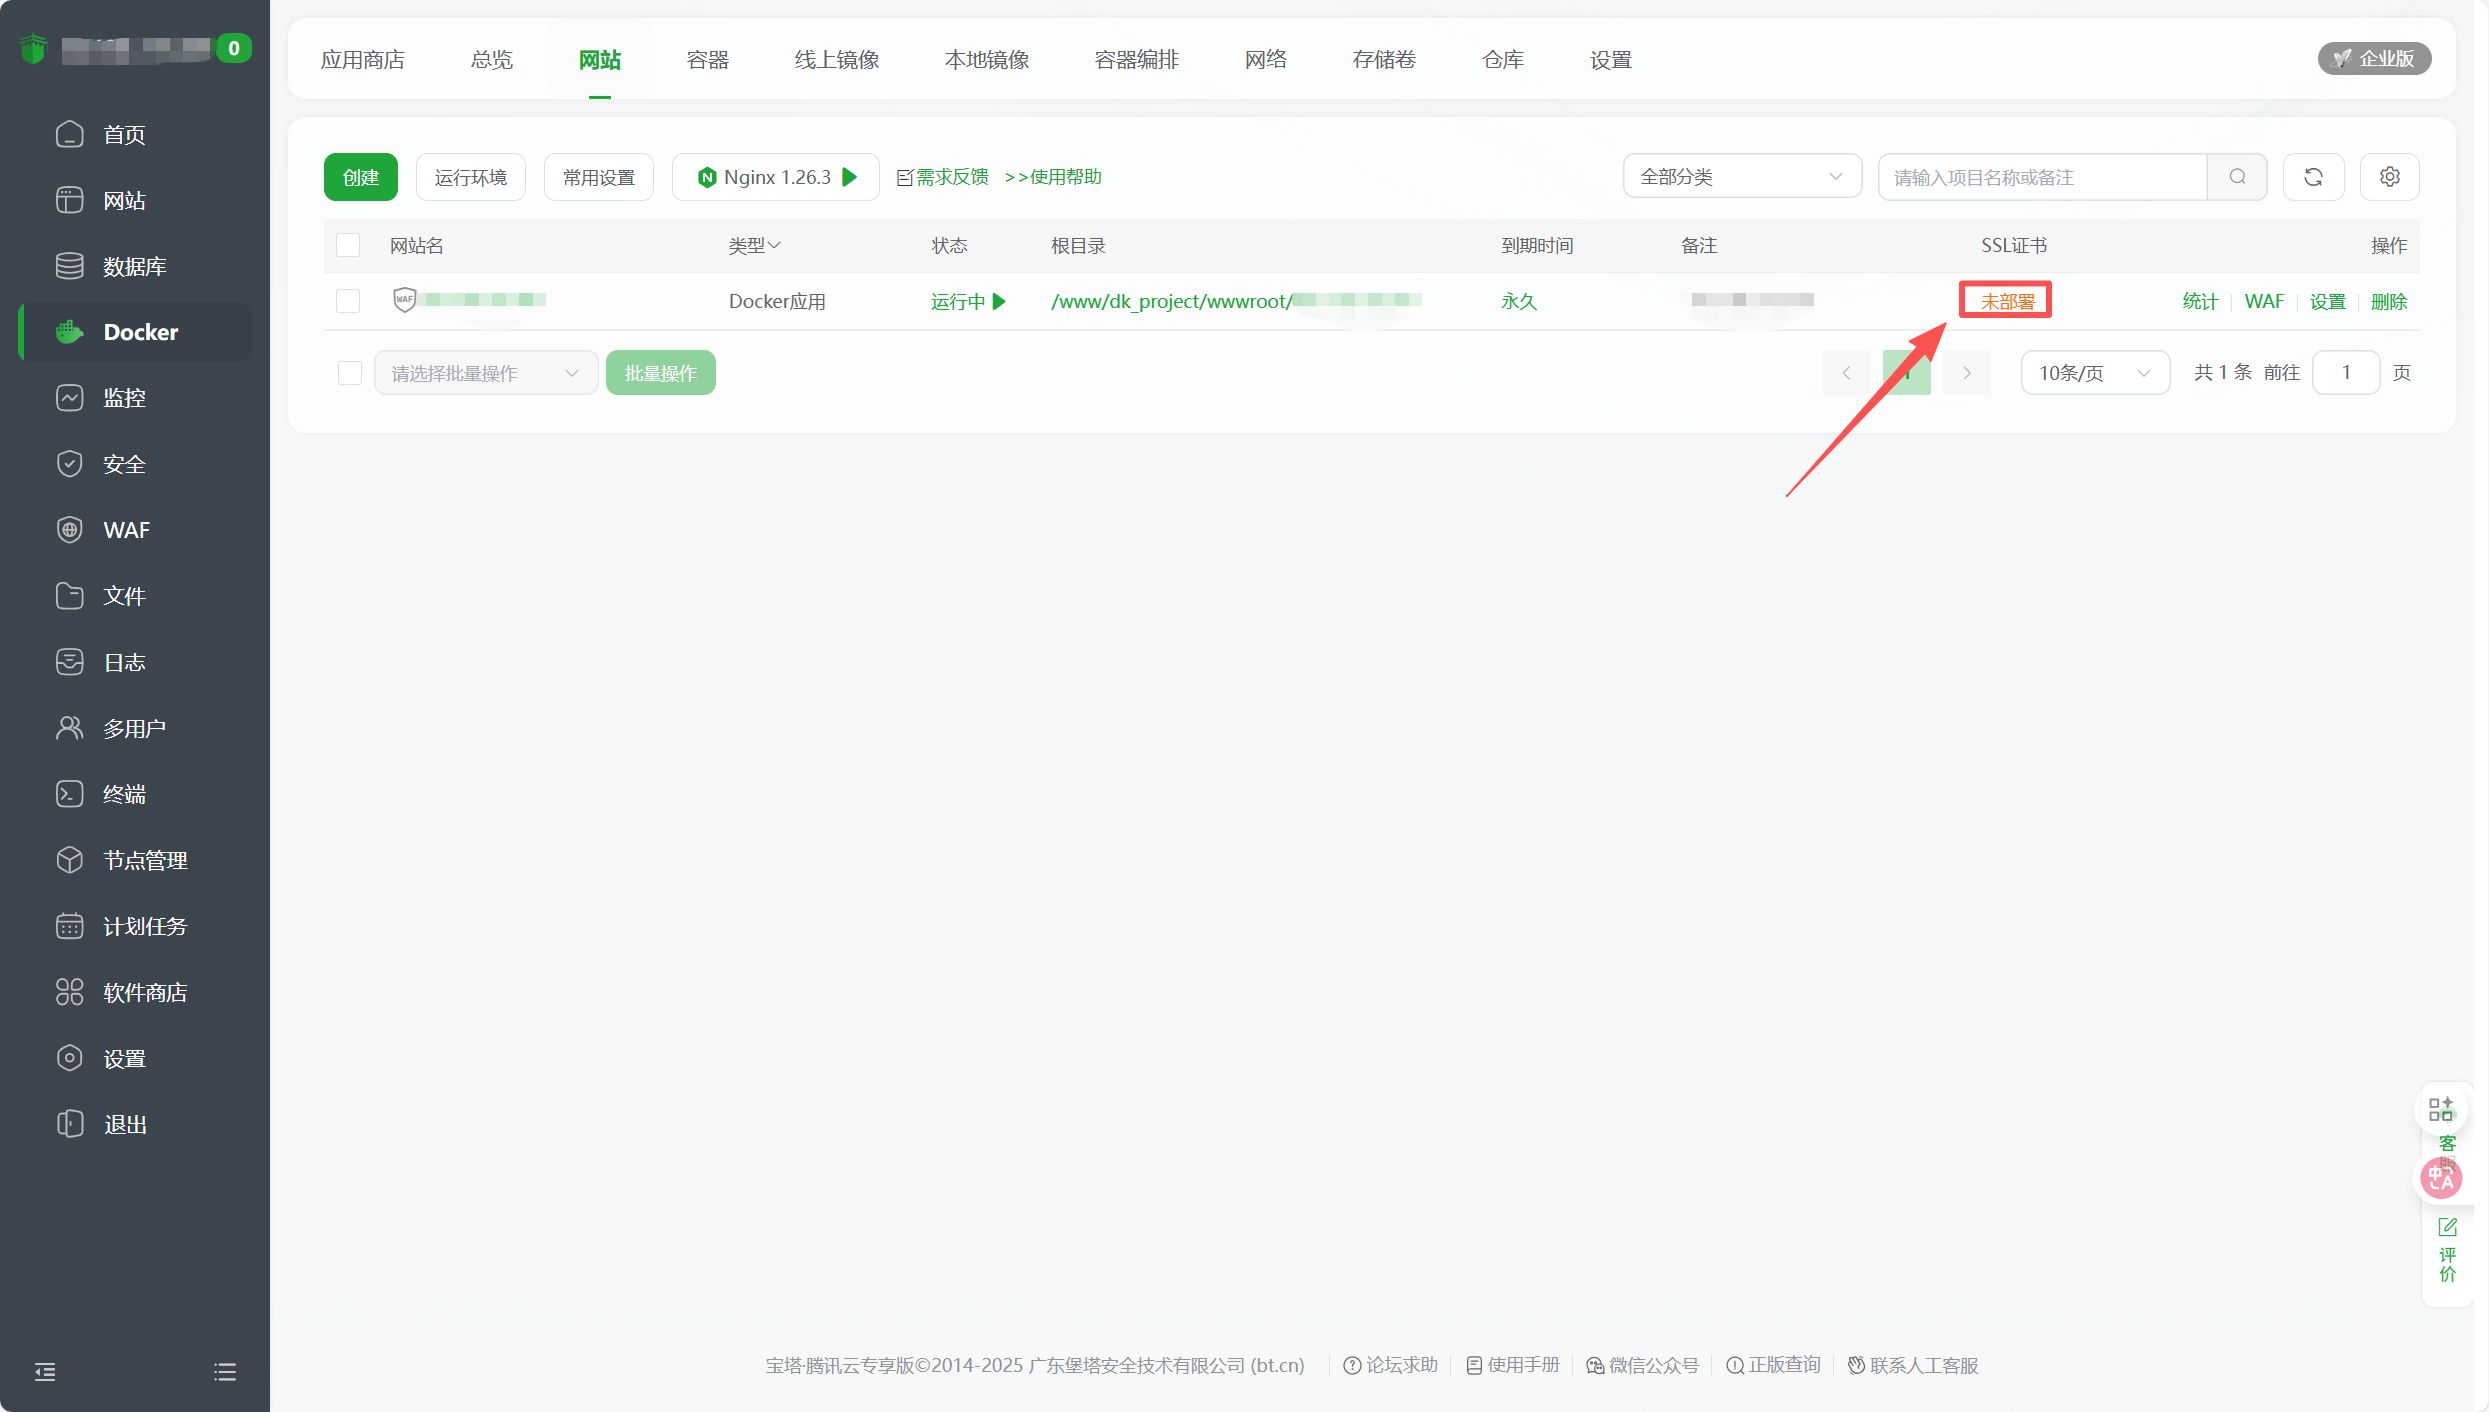Image resolution: width=2489 pixels, height=1412 pixels.
Task: Open the 监控 monitoring page
Action: (124, 397)
